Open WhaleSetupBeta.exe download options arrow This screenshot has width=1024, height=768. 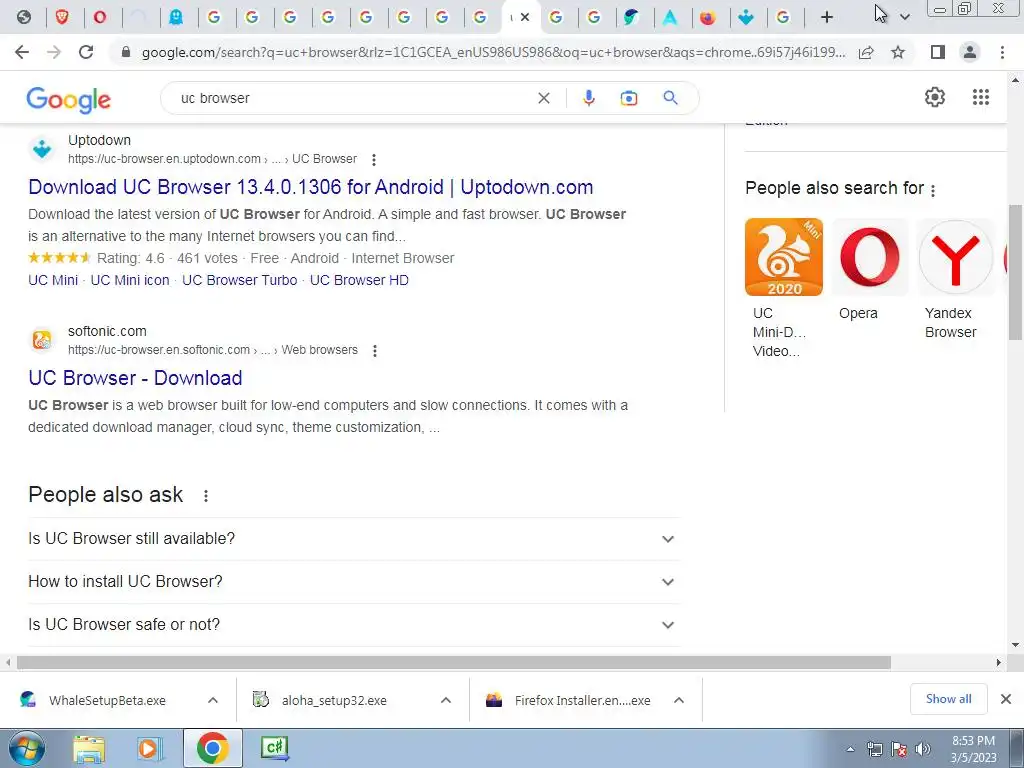pyautogui.click(x=213, y=700)
